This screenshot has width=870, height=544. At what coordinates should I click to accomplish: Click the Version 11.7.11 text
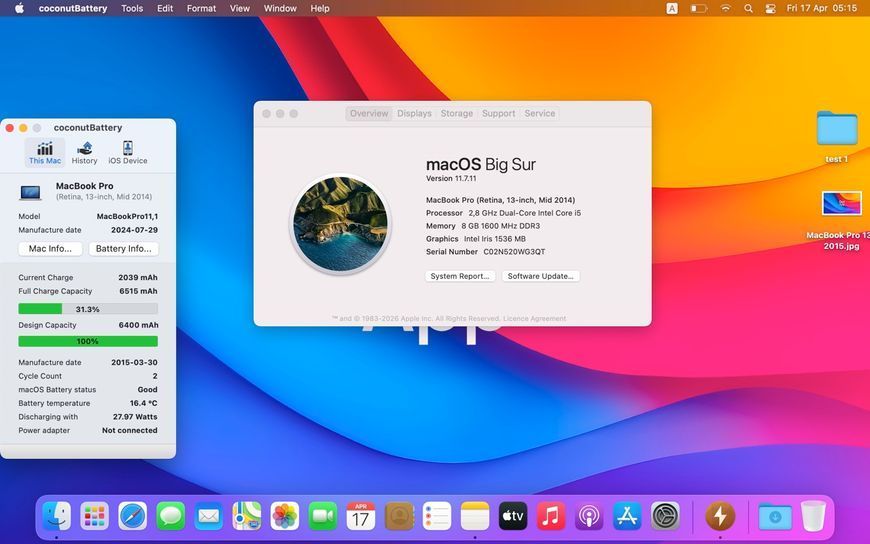451,178
